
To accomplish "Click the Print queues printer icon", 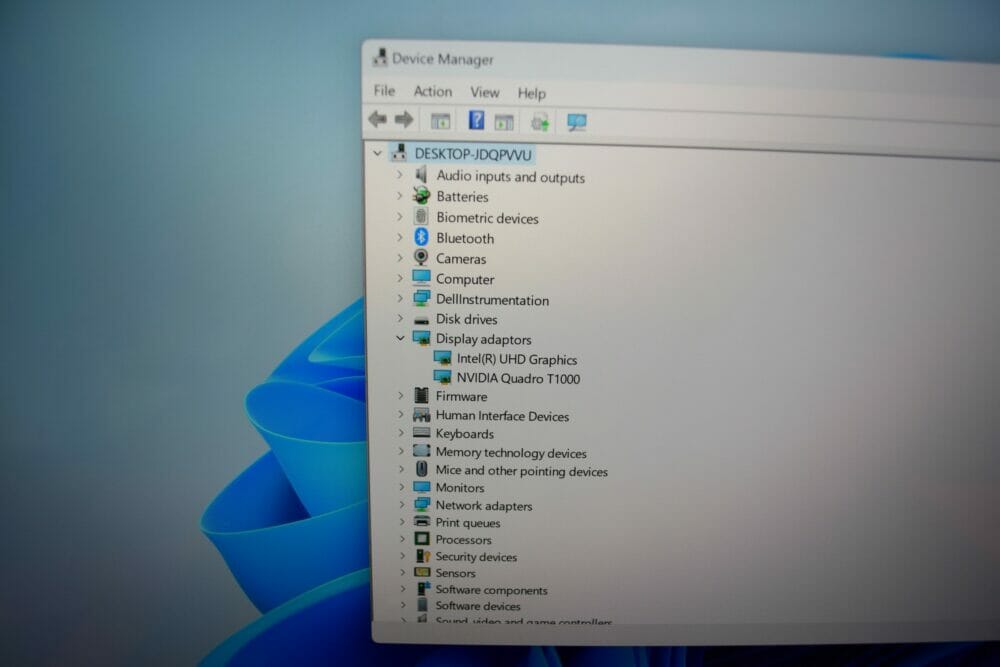I will [422, 522].
